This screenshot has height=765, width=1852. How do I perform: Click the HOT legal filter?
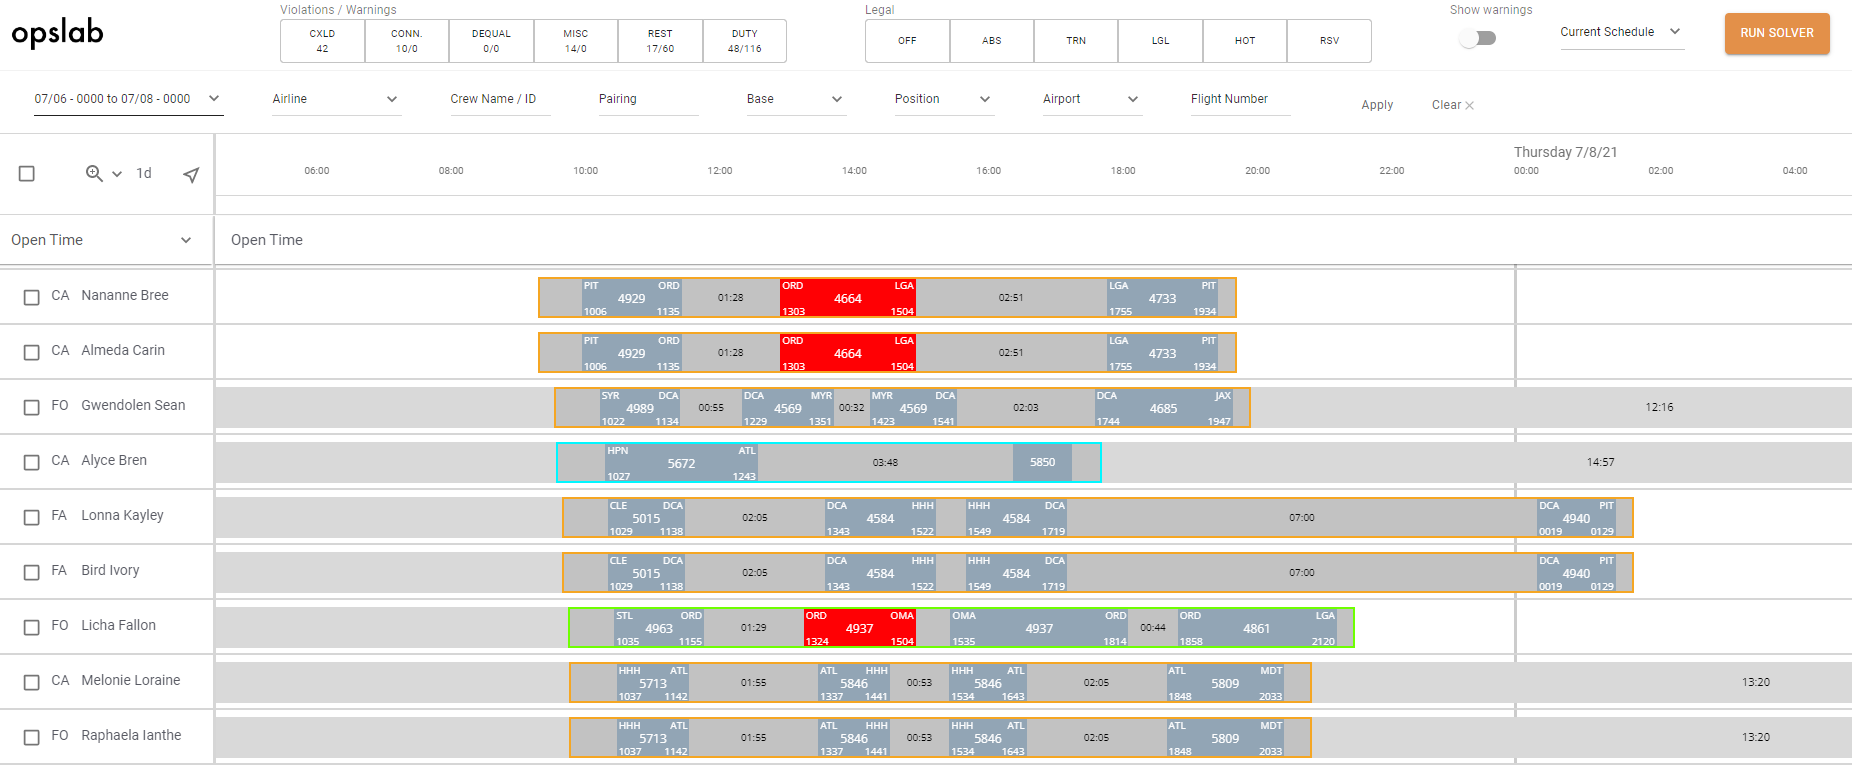pyautogui.click(x=1245, y=41)
